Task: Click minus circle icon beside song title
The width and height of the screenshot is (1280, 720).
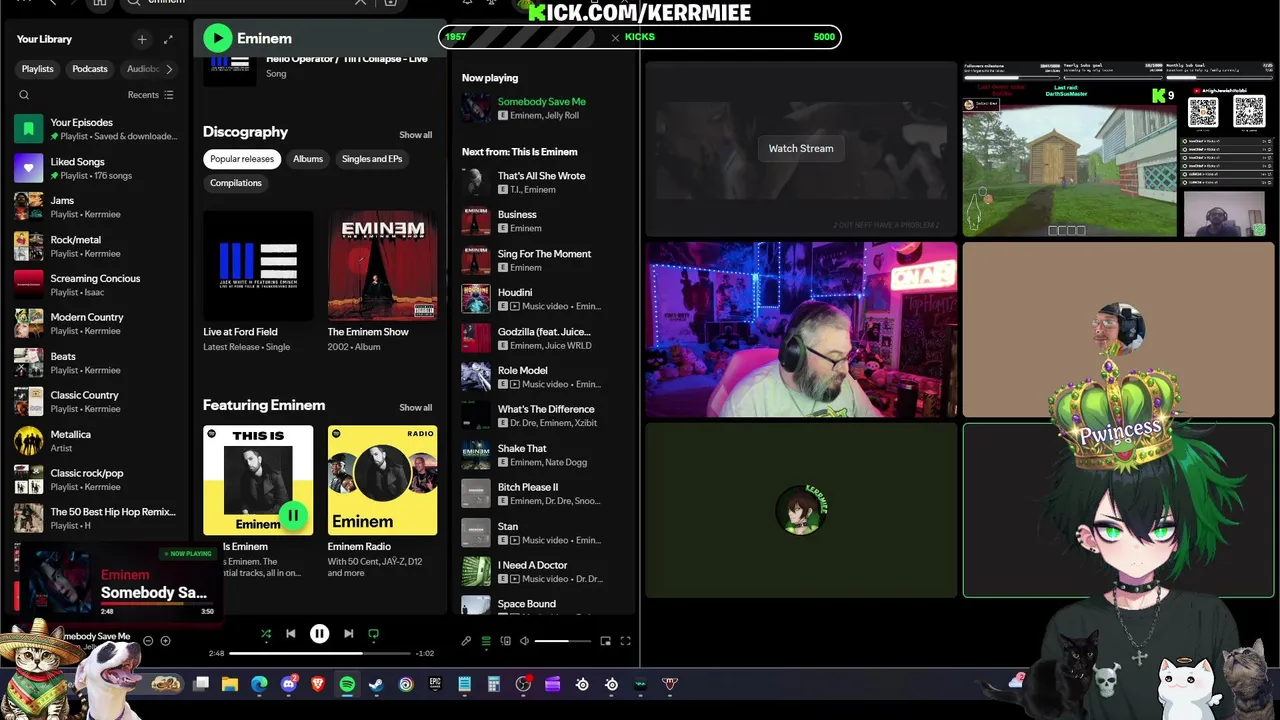Action: pyautogui.click(x=148, y=641)
